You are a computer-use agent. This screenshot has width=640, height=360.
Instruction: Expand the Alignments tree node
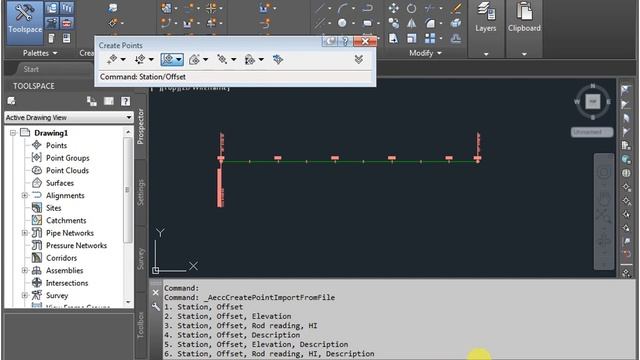(24, 196)
